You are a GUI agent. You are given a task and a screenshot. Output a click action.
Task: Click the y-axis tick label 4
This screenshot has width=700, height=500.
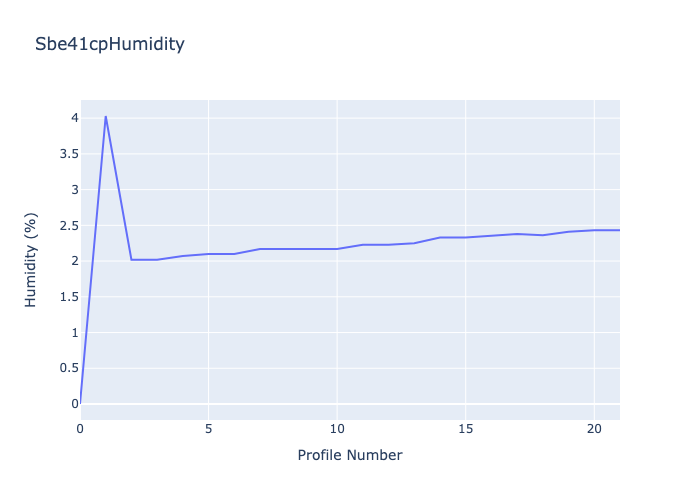[73, 118]
